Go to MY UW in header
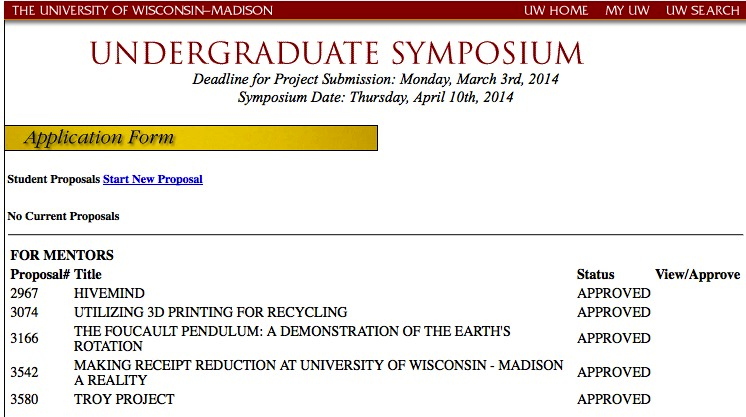 [x=627, y=11]
